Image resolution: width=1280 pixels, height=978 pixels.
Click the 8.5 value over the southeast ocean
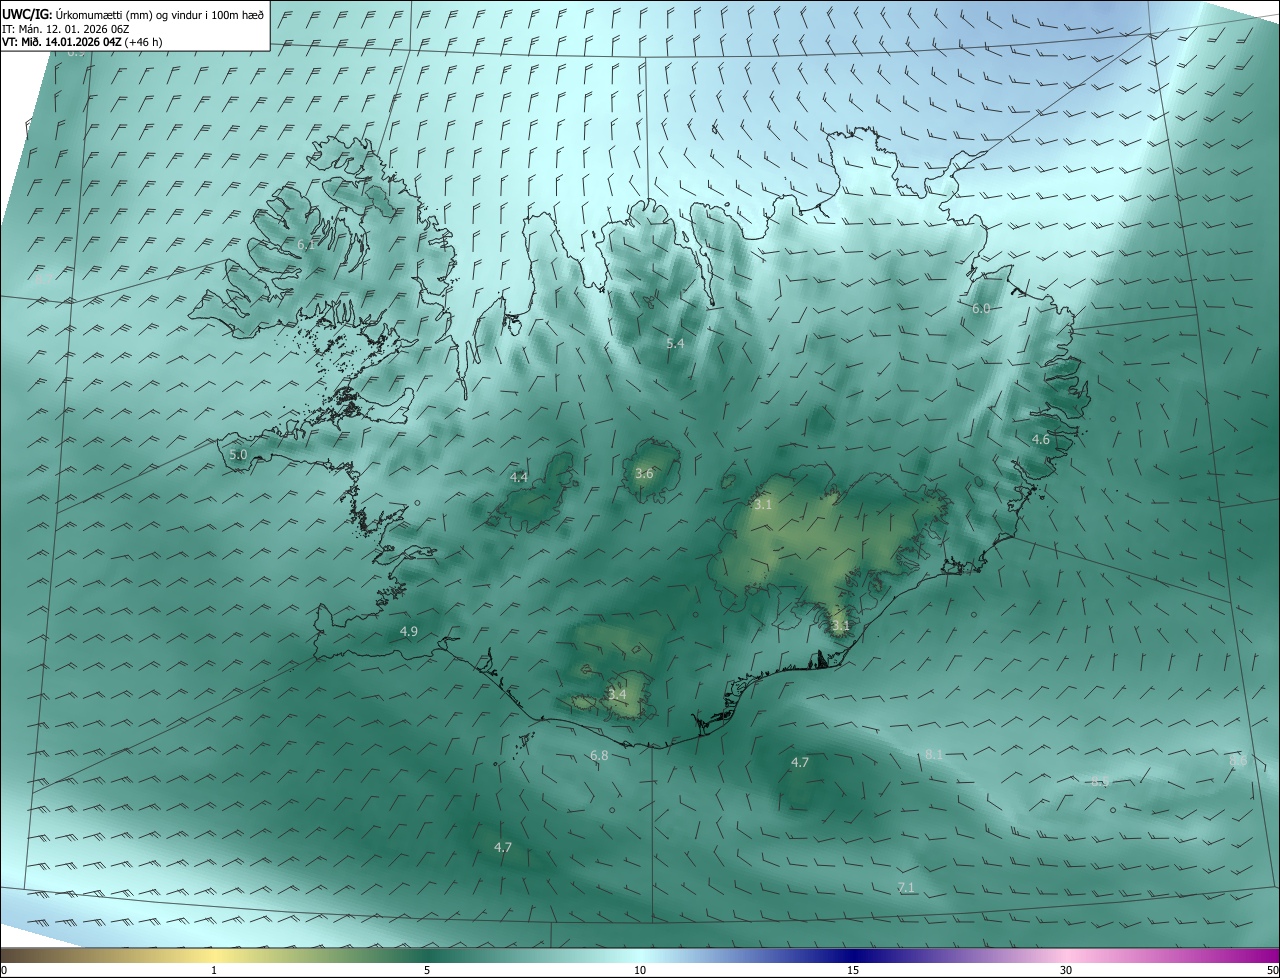(x=1100, y=782)
